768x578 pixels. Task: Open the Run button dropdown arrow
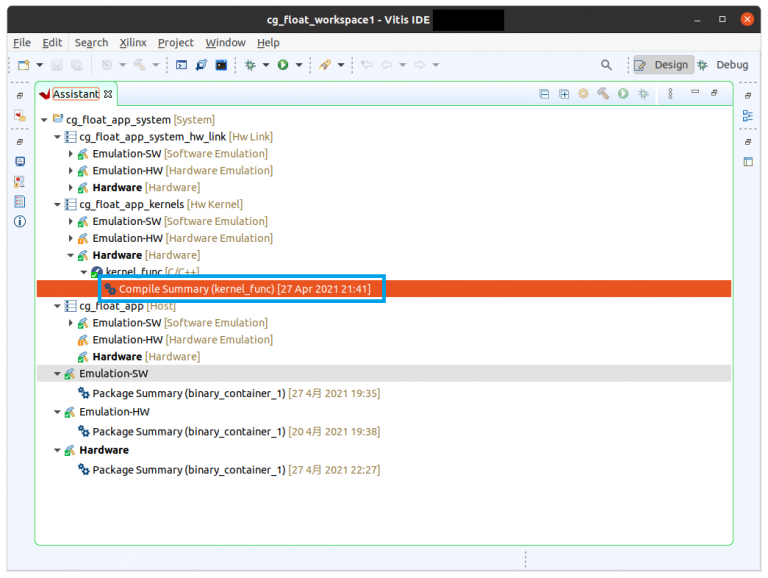(298, 65)
